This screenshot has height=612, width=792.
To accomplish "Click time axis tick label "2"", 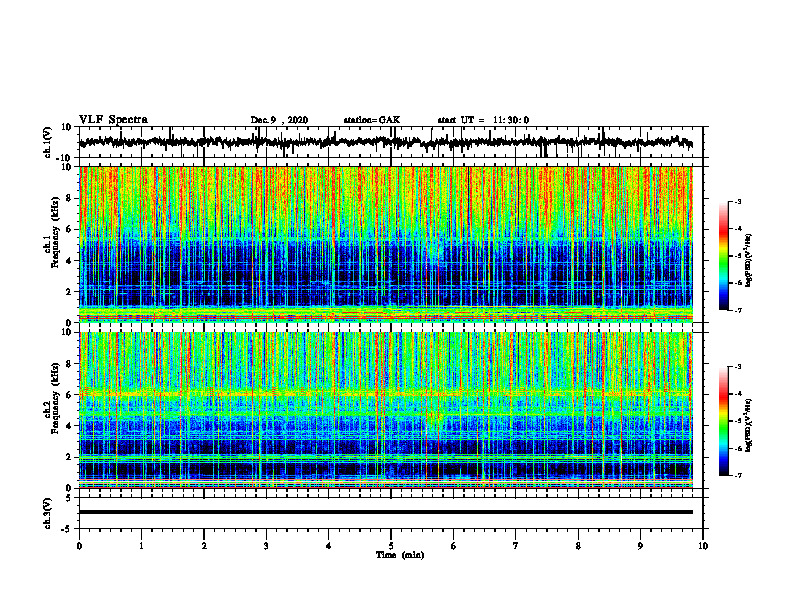I will pos(204,546).
